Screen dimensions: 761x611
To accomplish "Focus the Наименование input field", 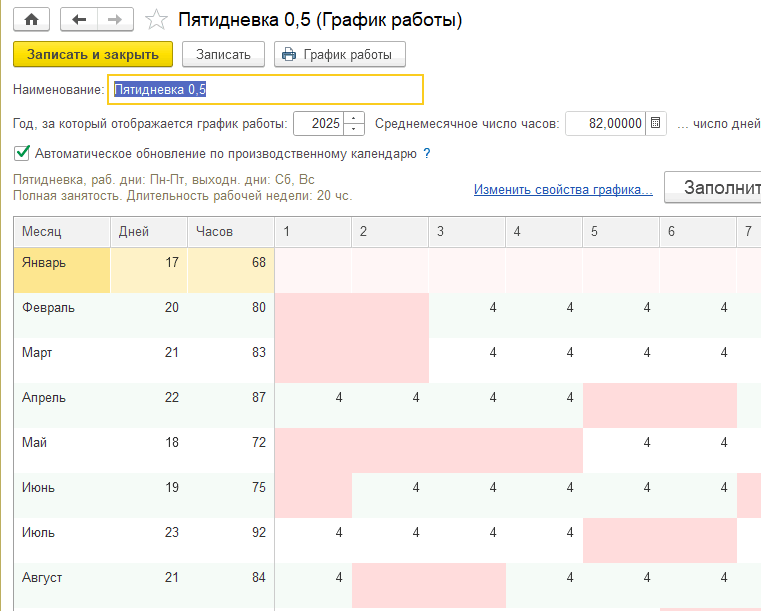I will coord(265,89).
